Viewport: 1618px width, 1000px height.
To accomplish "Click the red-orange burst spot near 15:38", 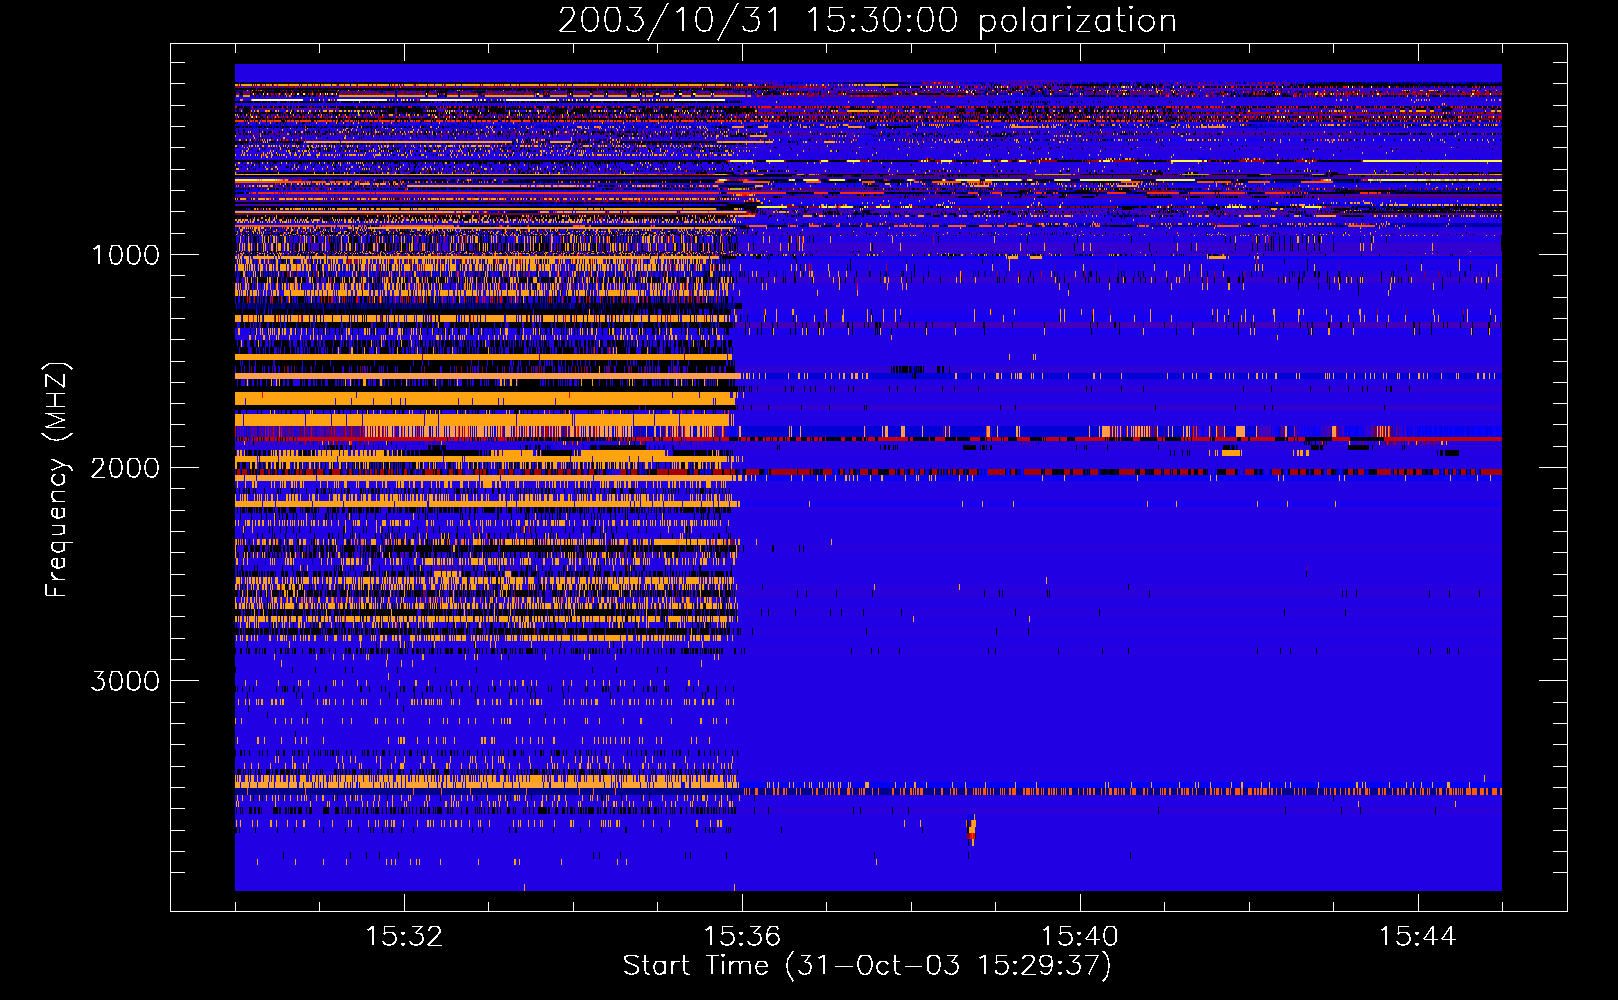I will (971, 829).
